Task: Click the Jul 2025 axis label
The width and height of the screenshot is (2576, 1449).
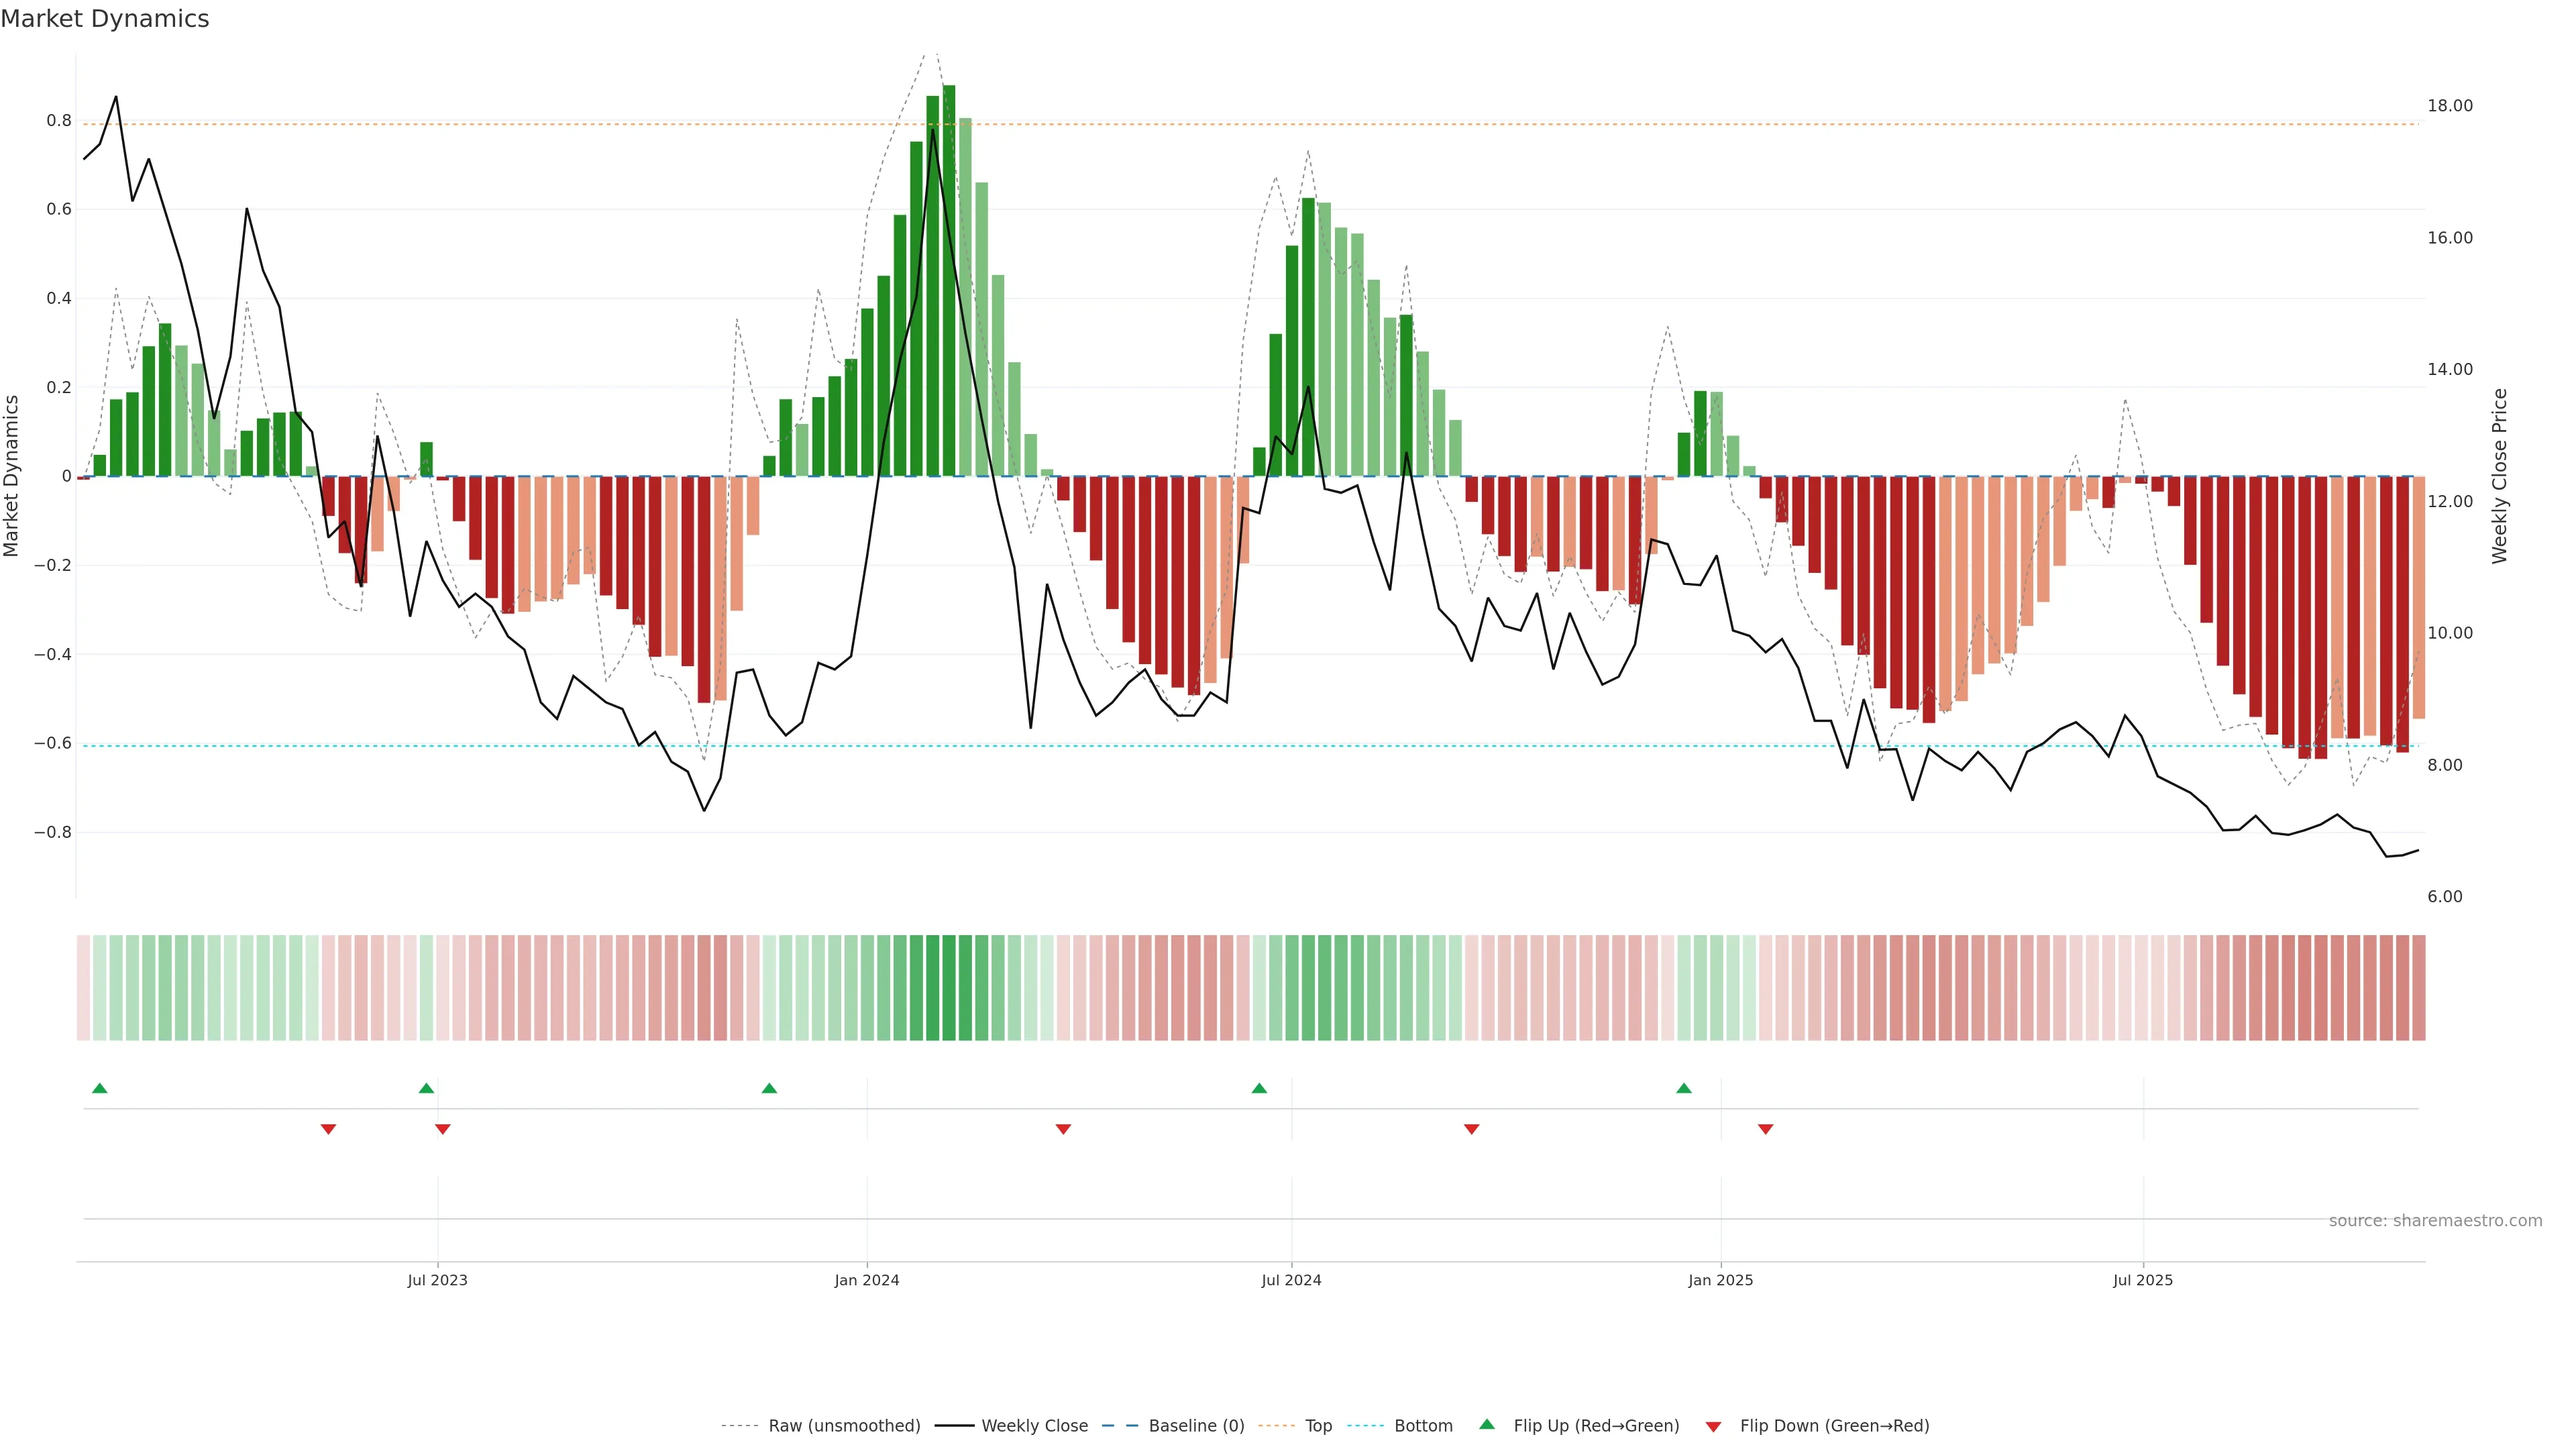Action: (2142, 1280)
